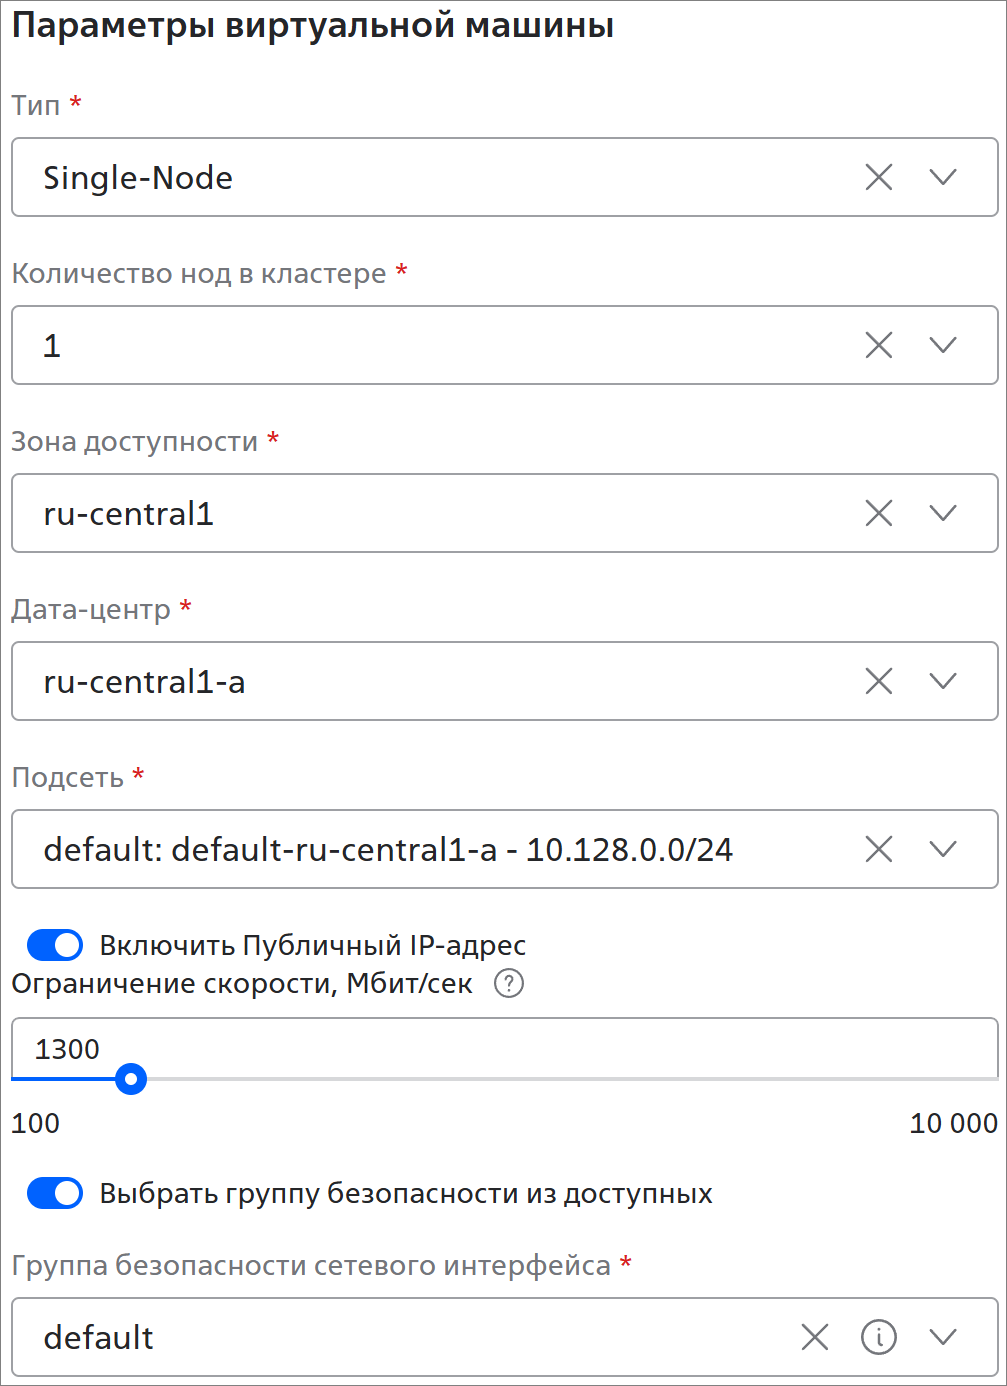The height and width of the screenshot is (1386, 1007).
Task: Clear the ru-central1-a data center selection
Action: 878,682
